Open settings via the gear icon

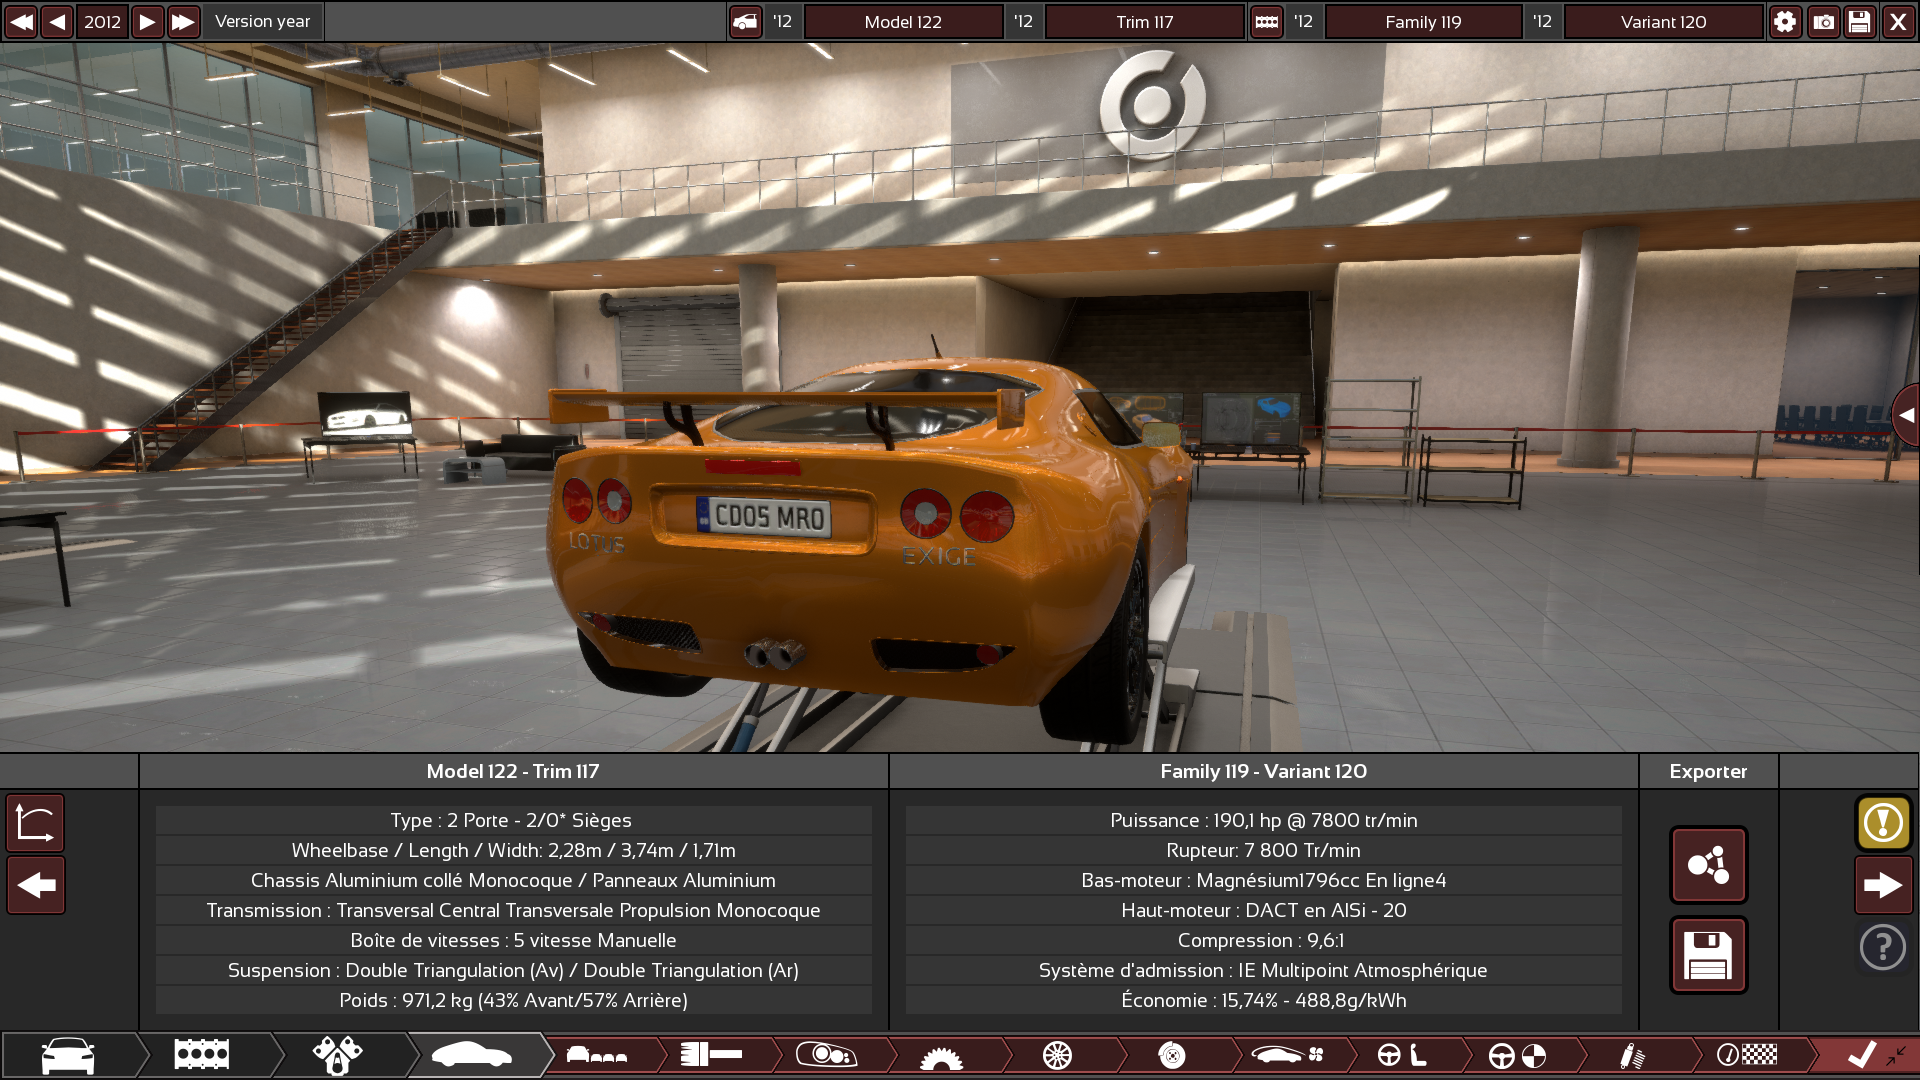coord(1785,21)
